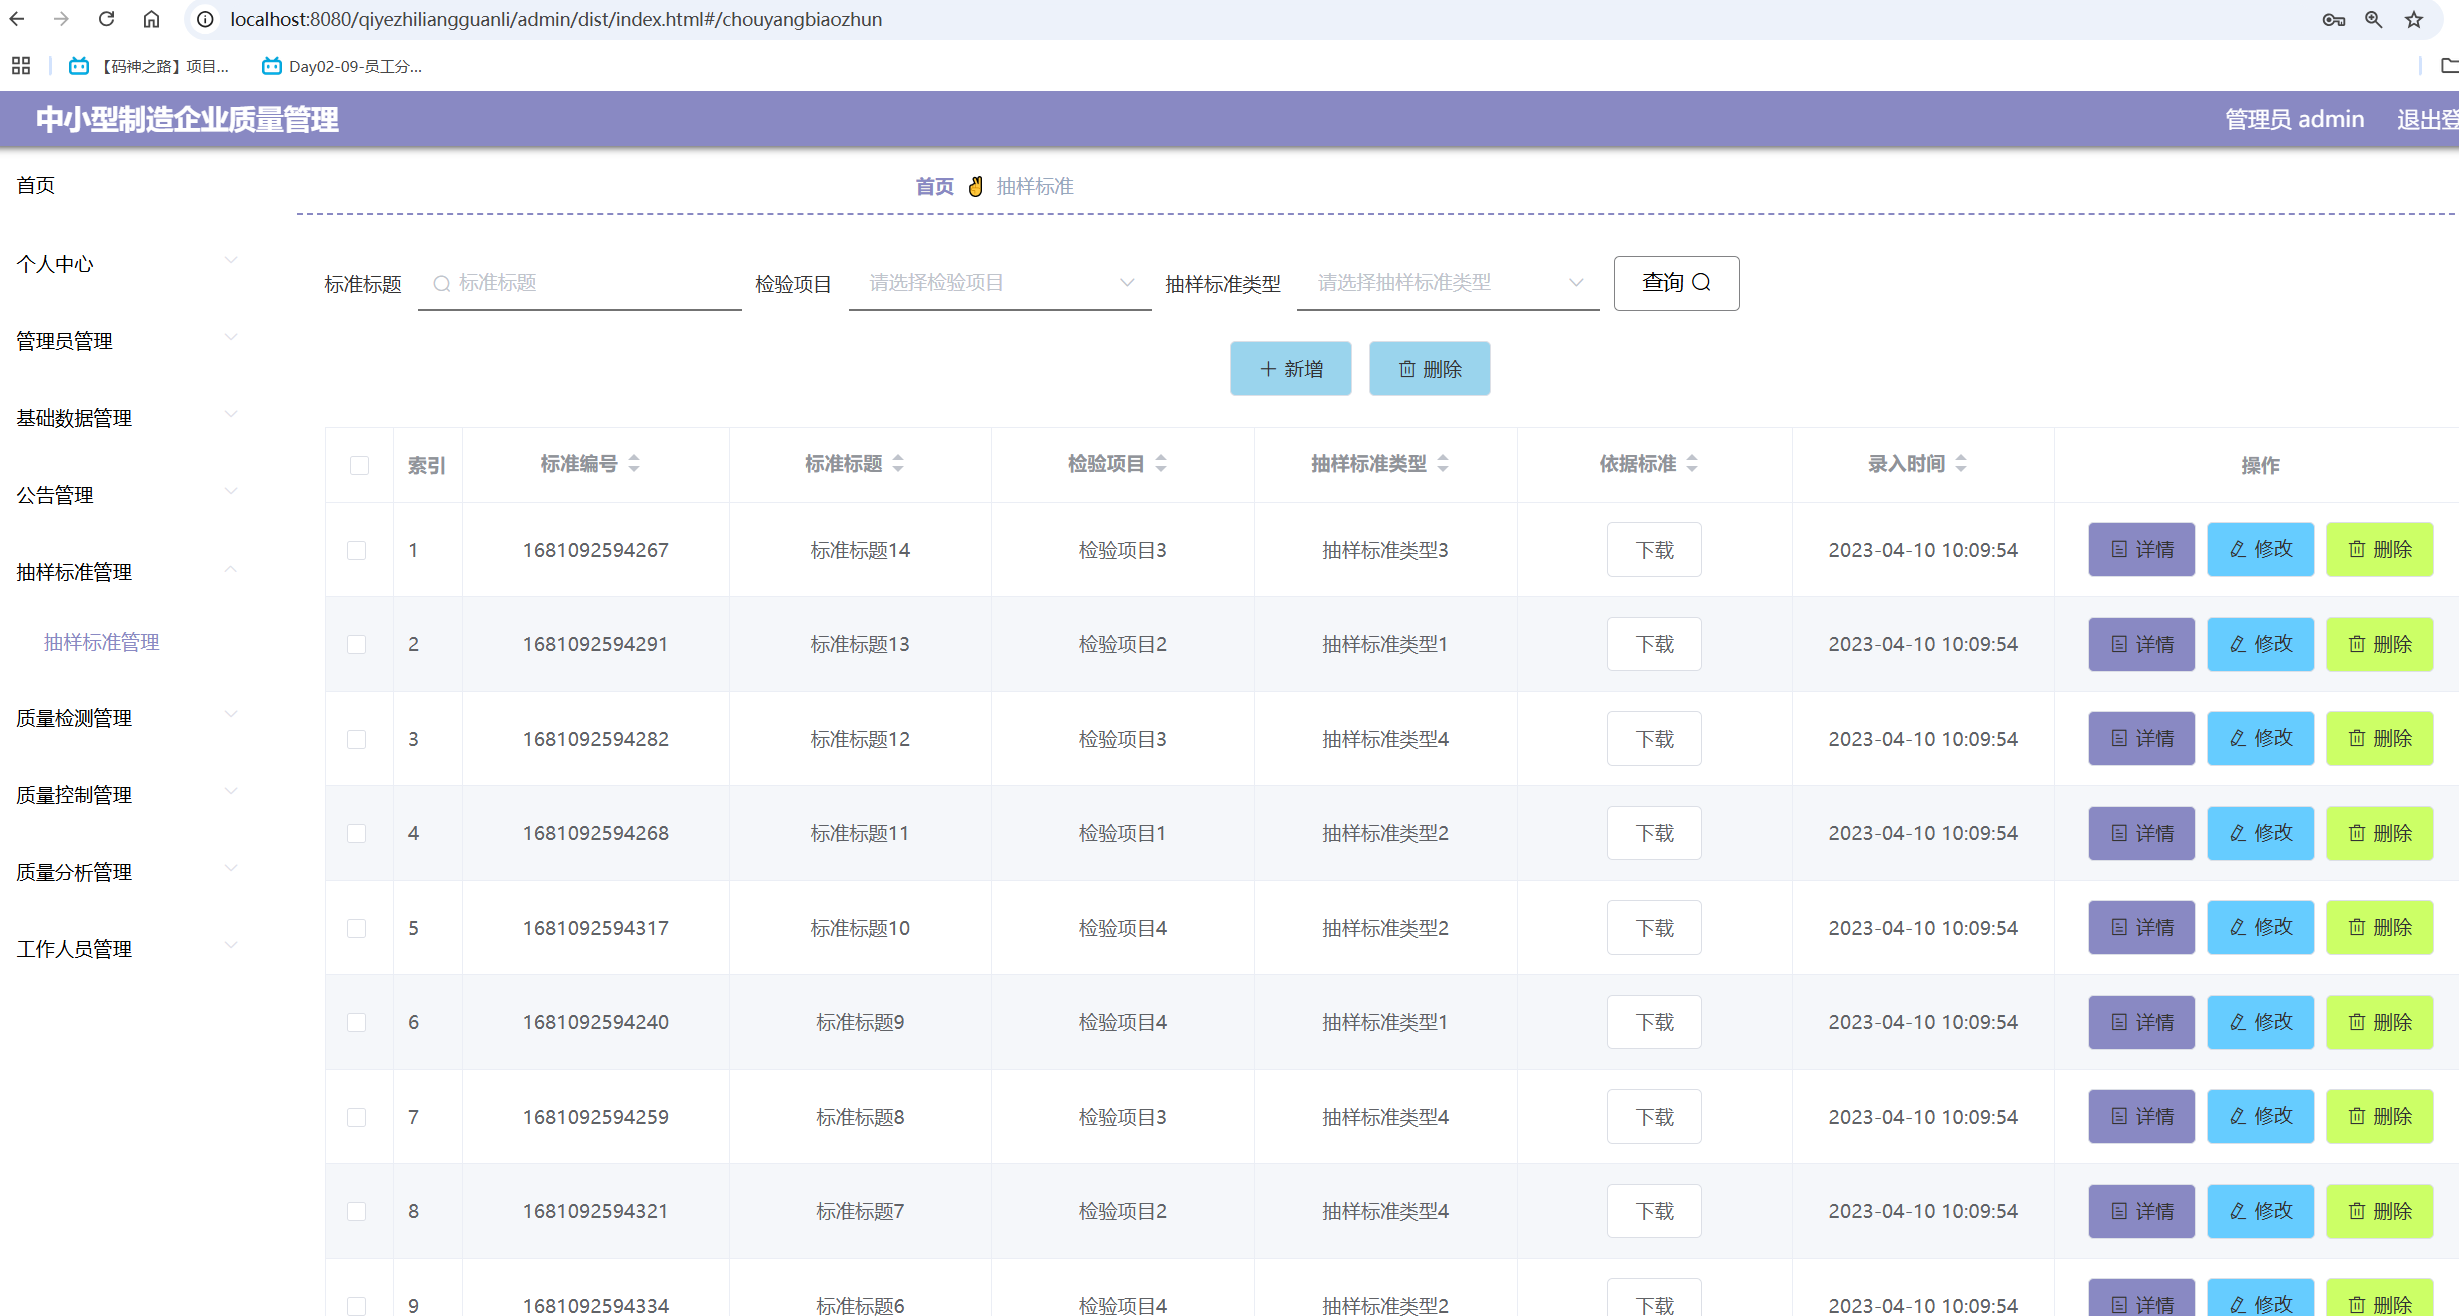Reload the page using refresh icon
The height and width of the screenshot is (1316, 2459).
(106, 19)
